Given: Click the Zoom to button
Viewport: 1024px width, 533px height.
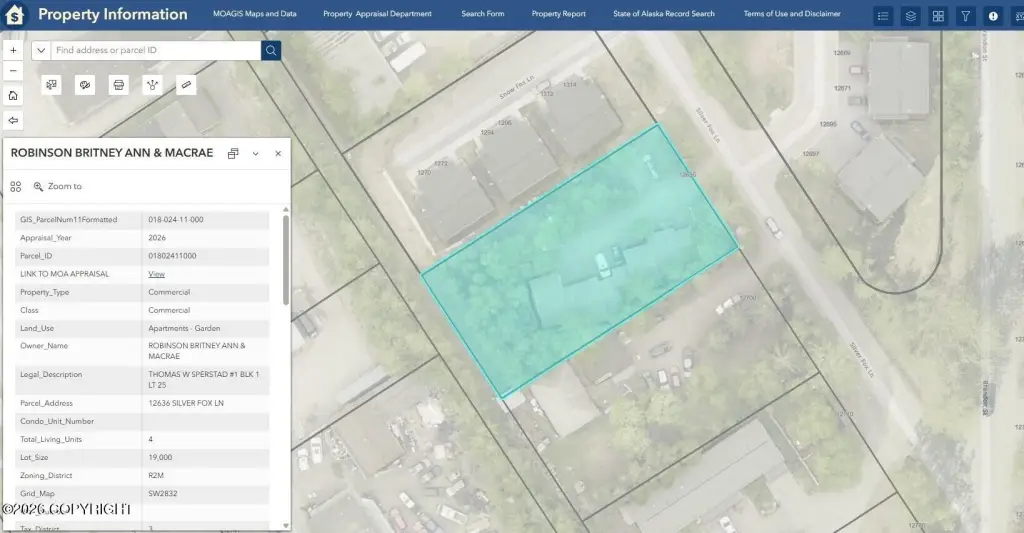Looking at the screenshot, I should 58,186.
